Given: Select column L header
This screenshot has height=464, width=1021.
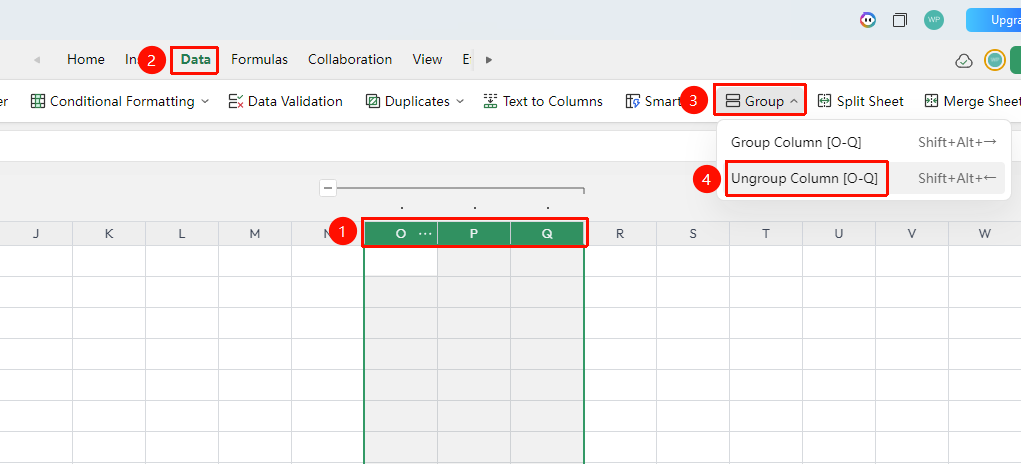Looking at the screenshot, I should [182, 234].
